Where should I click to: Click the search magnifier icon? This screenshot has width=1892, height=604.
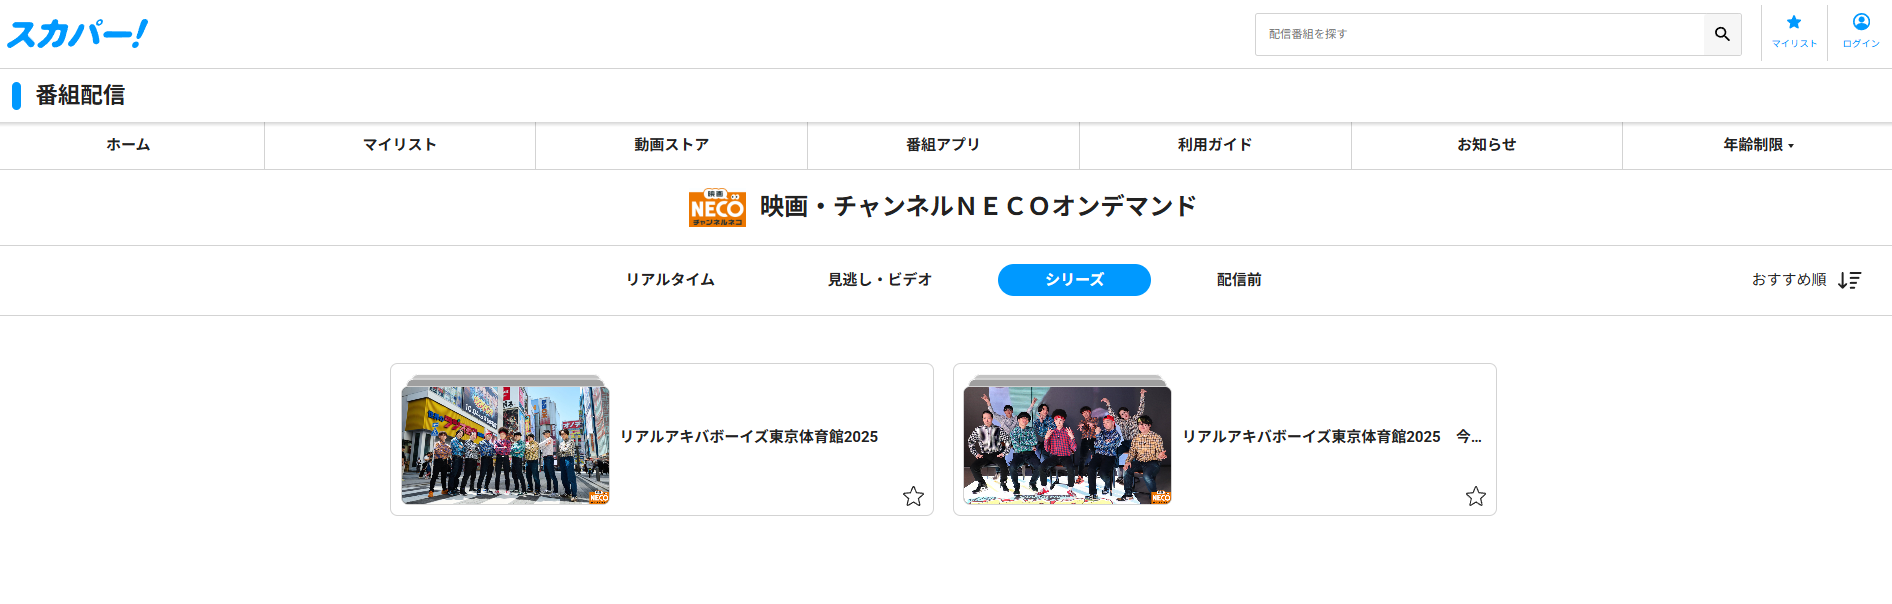1722,34
